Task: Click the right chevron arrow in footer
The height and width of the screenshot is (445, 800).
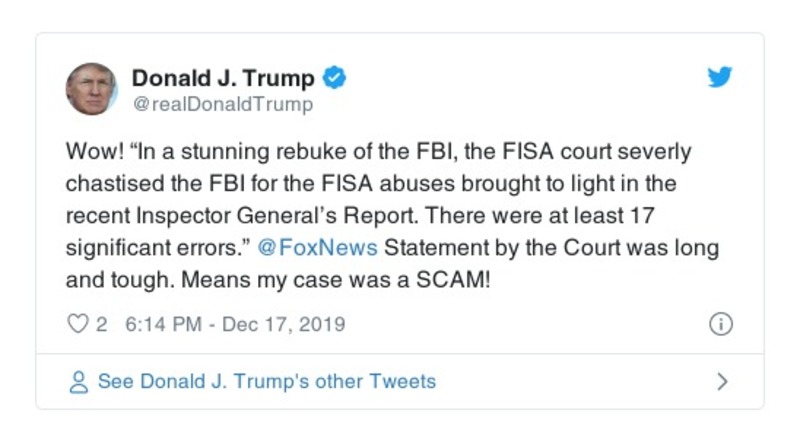Action: (x=722, y=382)
